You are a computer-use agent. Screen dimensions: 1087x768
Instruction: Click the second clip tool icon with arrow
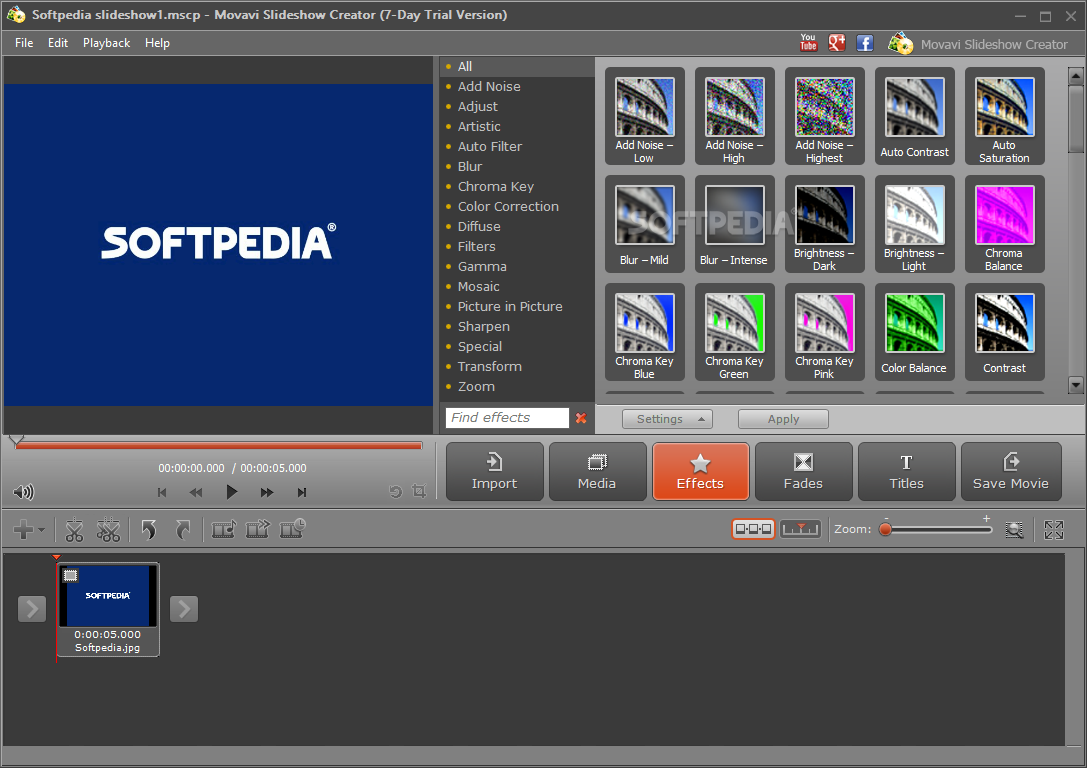(x=257, y=530)
